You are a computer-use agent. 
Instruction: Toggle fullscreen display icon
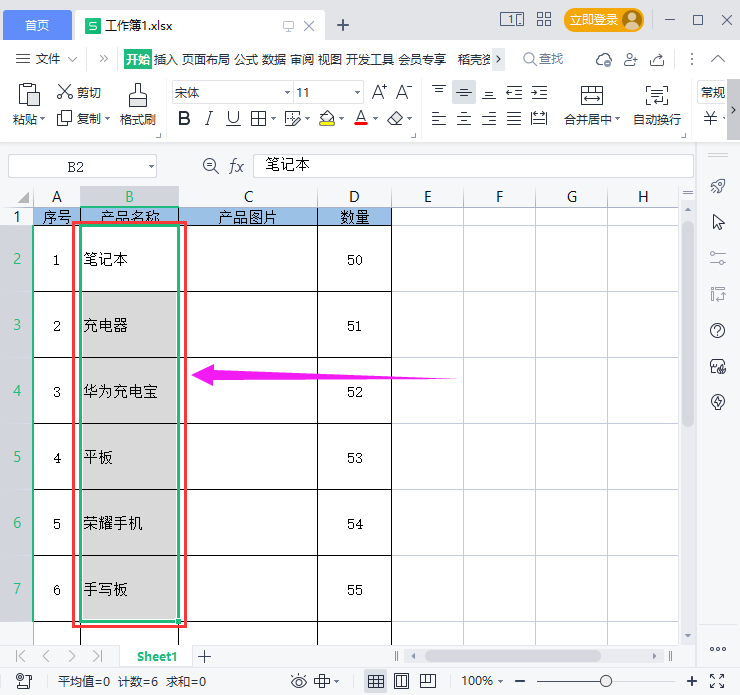[x=717, y=681]
